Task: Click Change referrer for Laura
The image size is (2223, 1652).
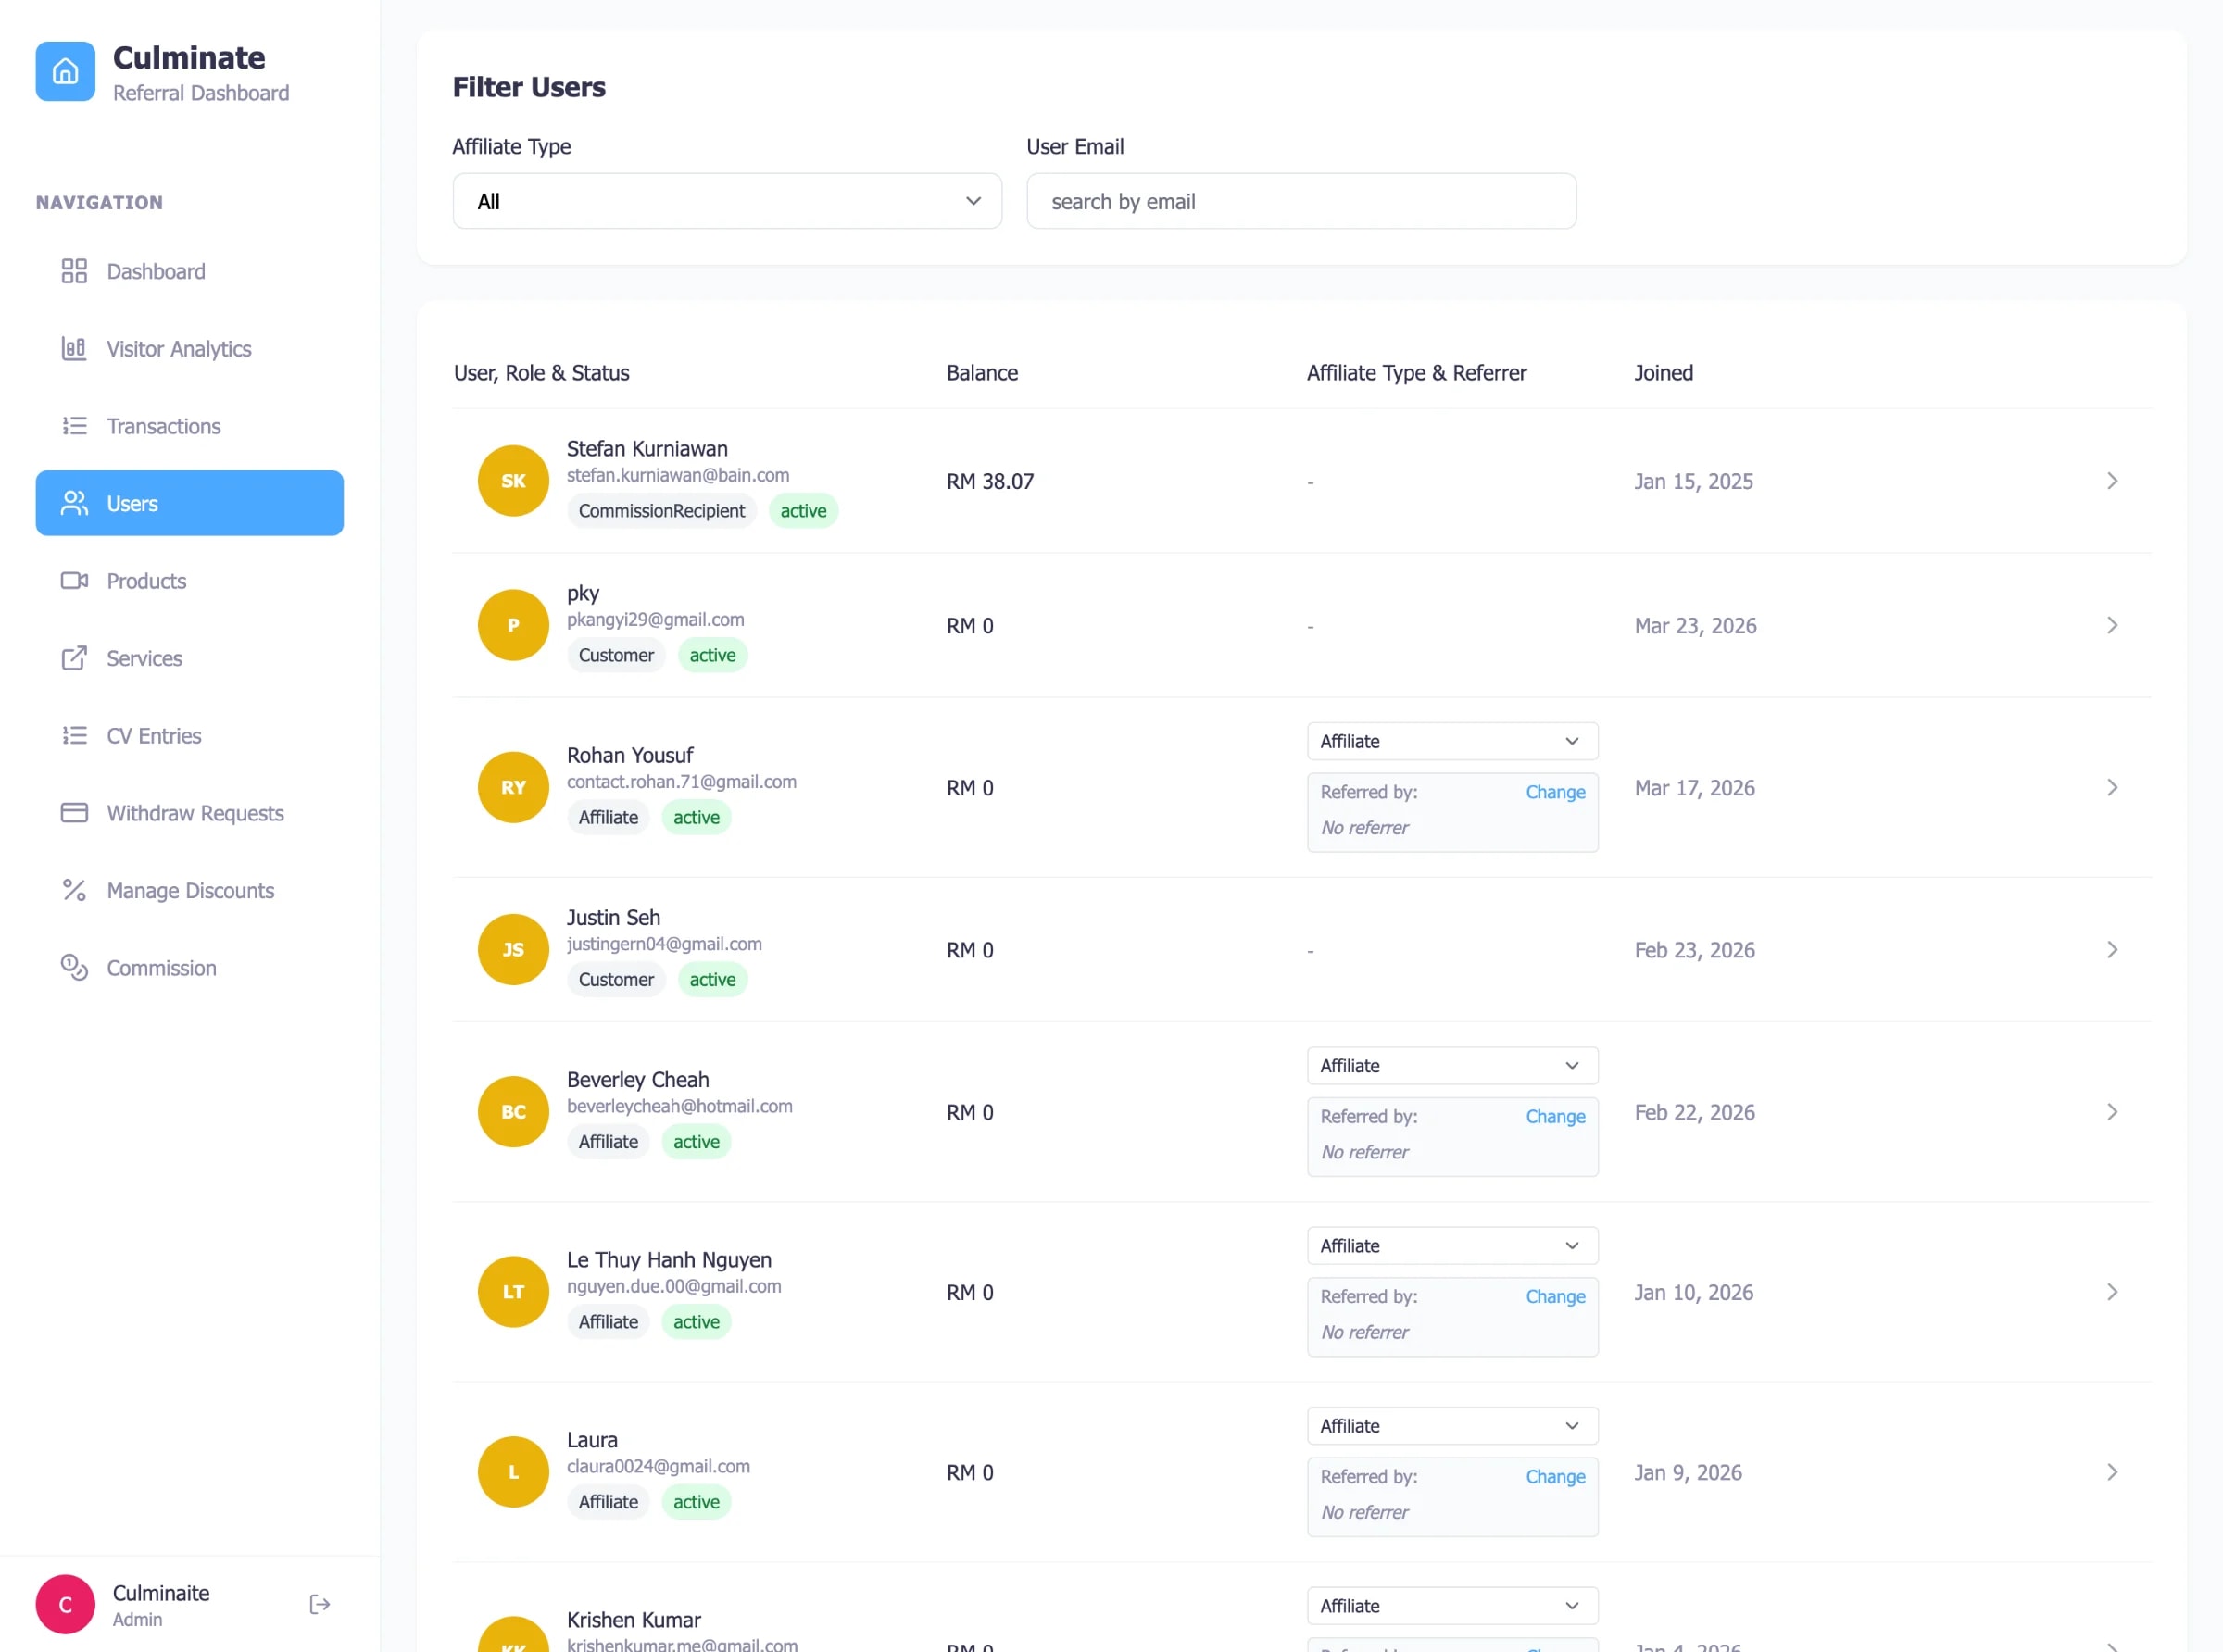Action: click(x=1555, y=1476)
